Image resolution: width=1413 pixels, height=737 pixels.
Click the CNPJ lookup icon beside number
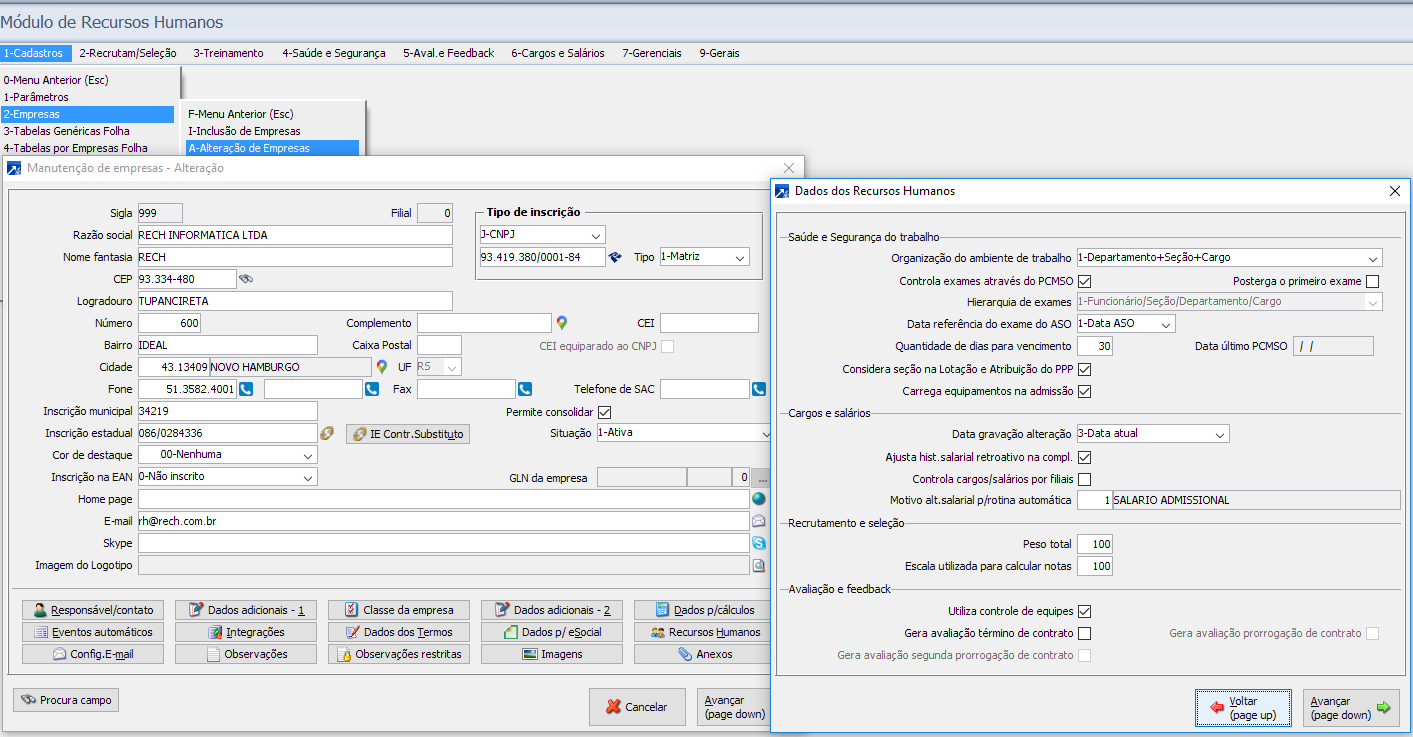(x=616, y=258)
